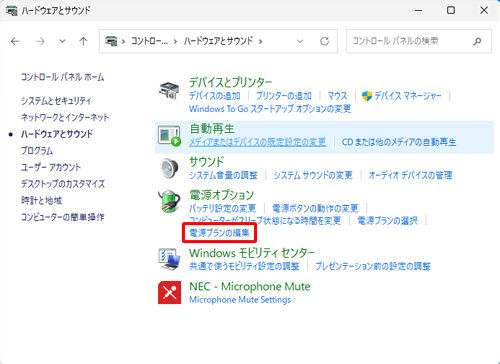This screenshot has height=364, width=500.
Task: Click CD または他のメディアの自動再生 link
Action: (x=399, y=142)
